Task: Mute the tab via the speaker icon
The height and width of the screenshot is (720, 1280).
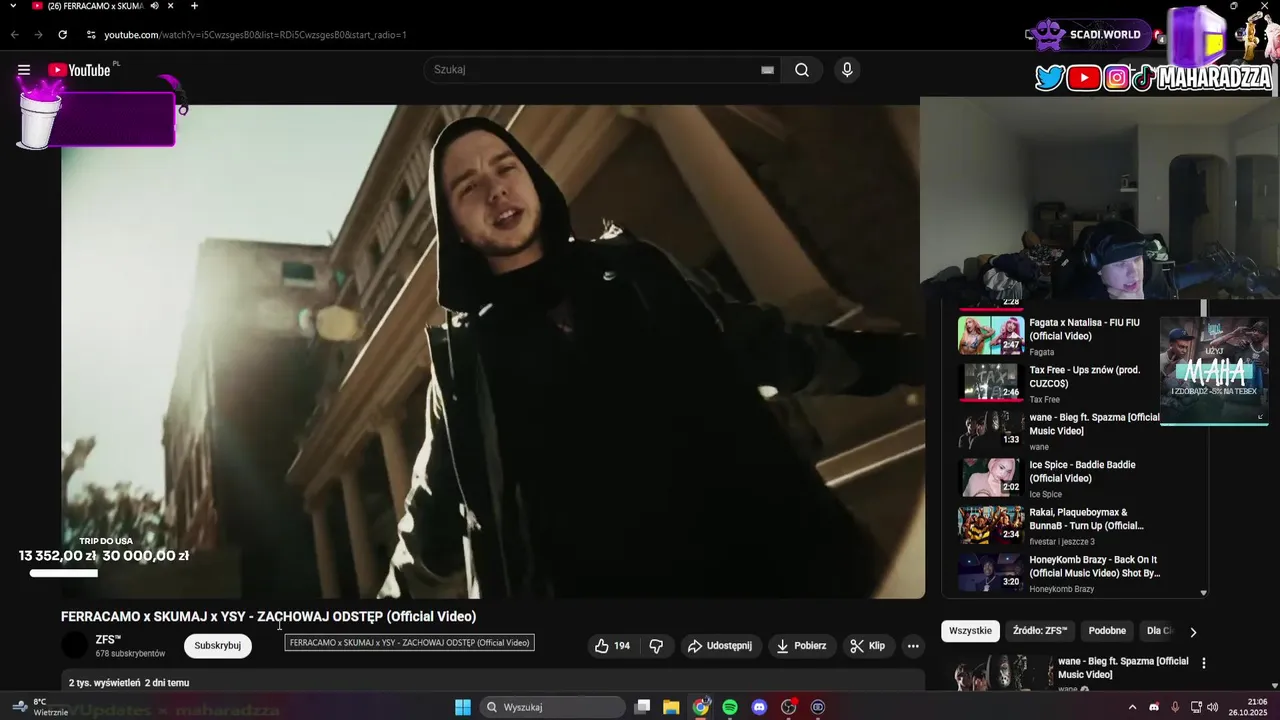Action: point(154,6)
